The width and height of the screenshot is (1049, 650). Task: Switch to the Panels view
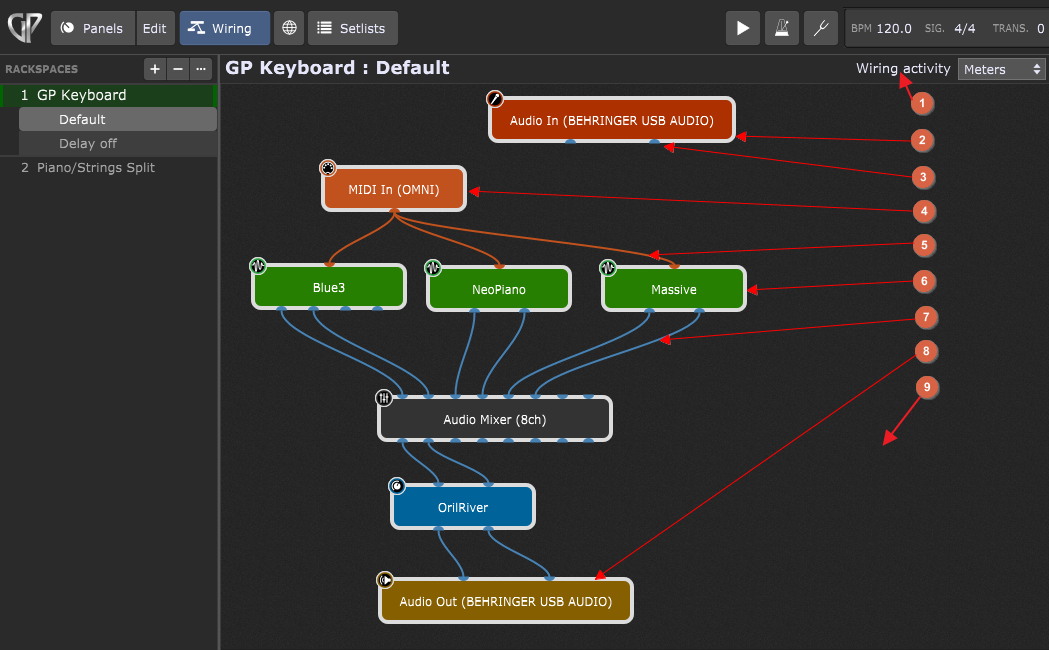[x=92, y=28]
